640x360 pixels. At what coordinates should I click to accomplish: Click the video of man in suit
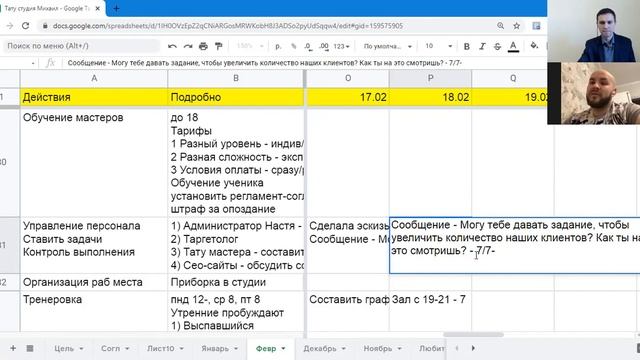click(593, 31)
